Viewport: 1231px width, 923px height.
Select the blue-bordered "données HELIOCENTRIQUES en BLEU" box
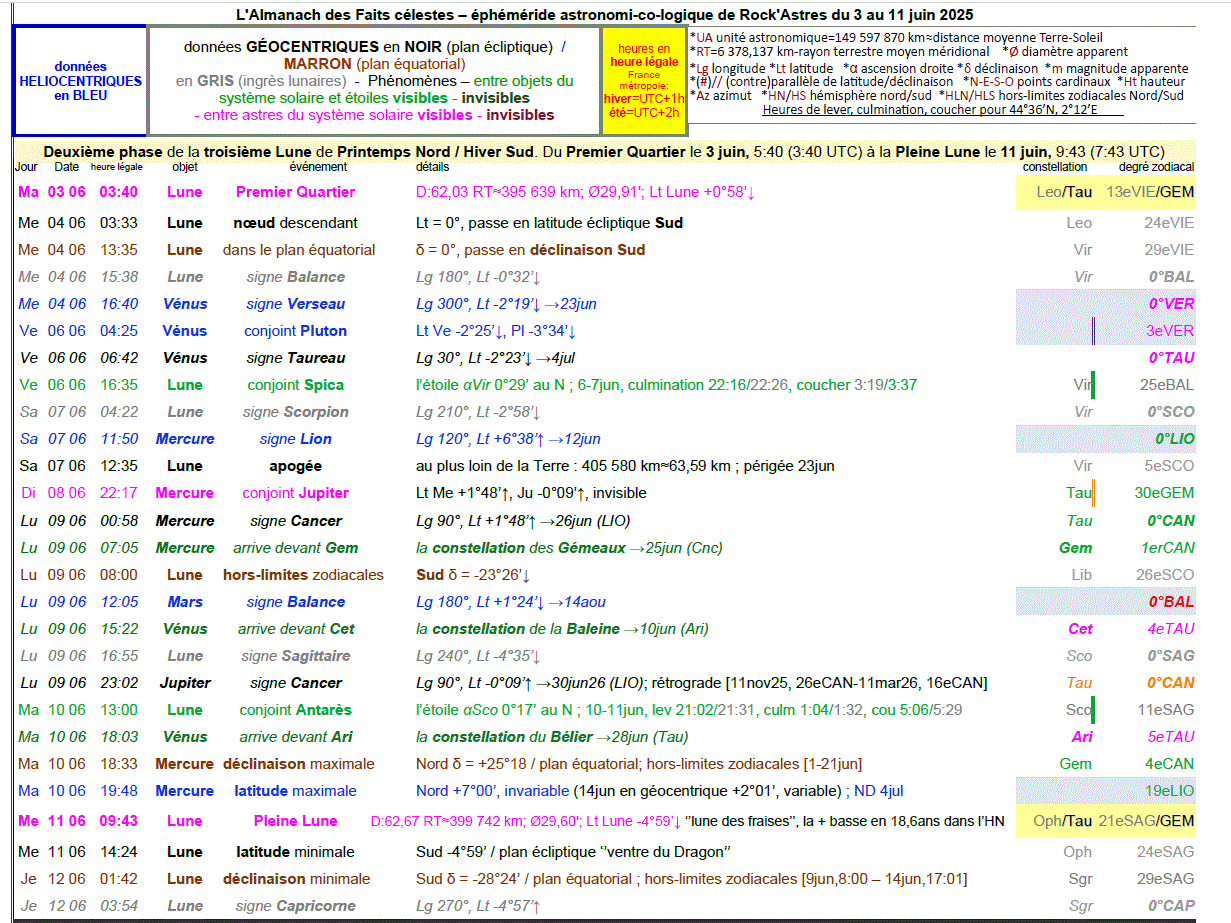(80, 81)
